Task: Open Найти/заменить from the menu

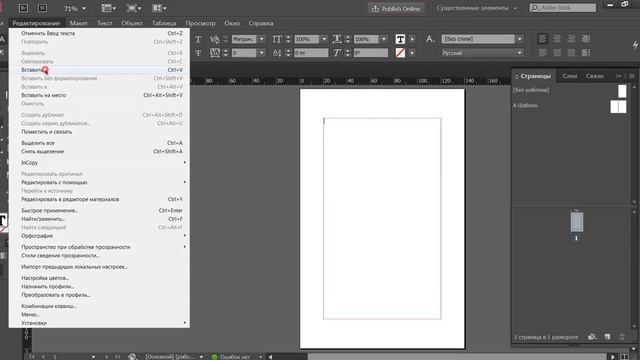Action: 99,219
